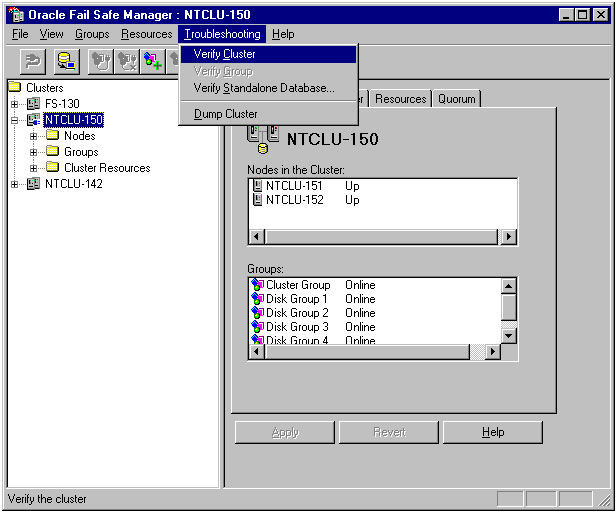
Task: Click the Groups folder icon in tree
Action: click(52, 151)
